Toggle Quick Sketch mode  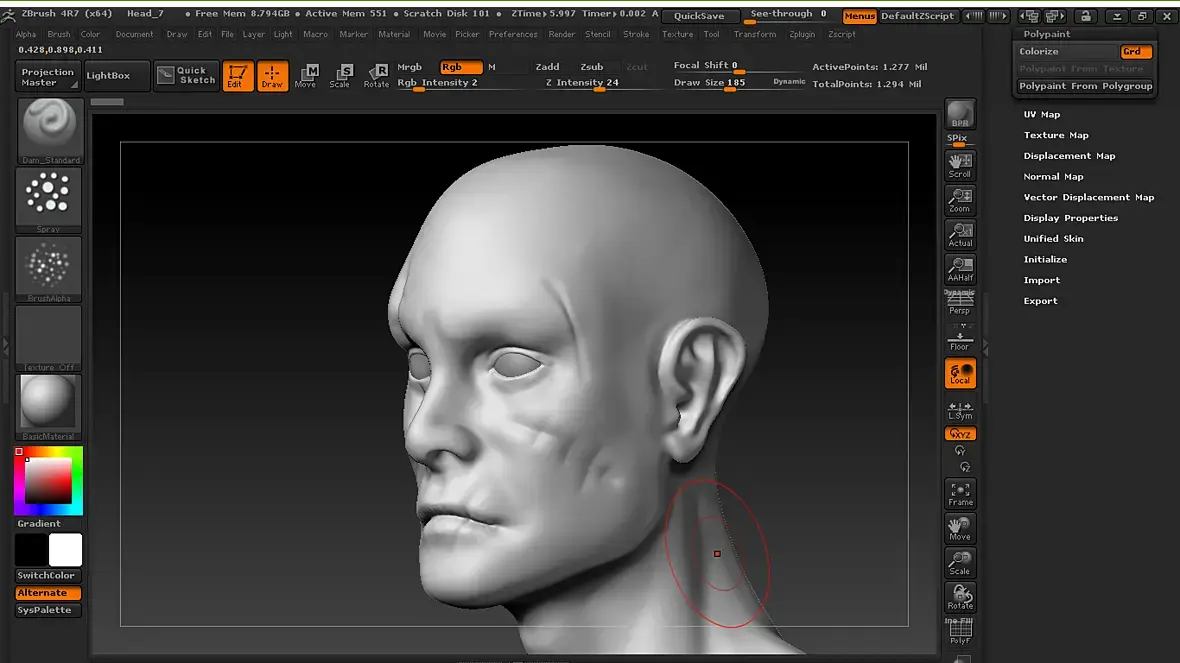tap(187, 75)
